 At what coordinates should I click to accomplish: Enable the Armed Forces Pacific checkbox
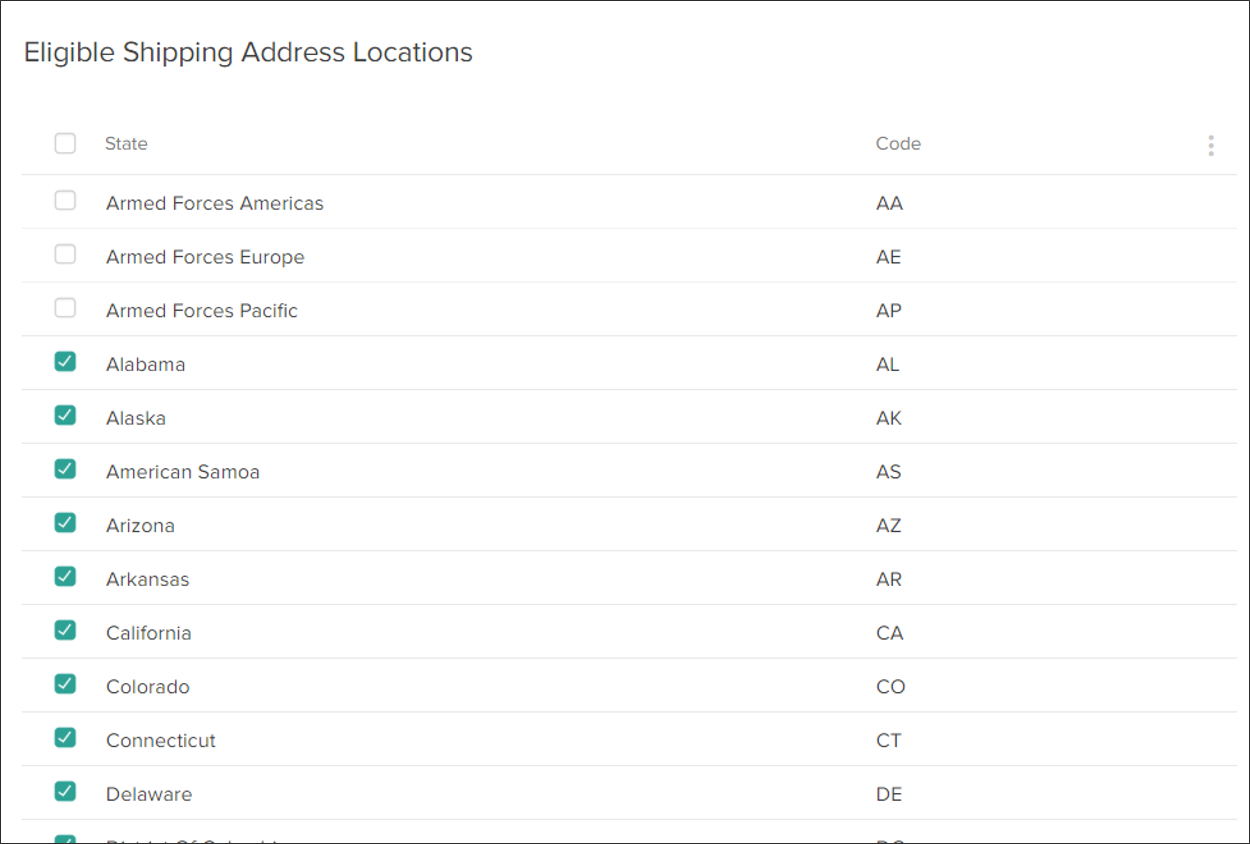65,308
